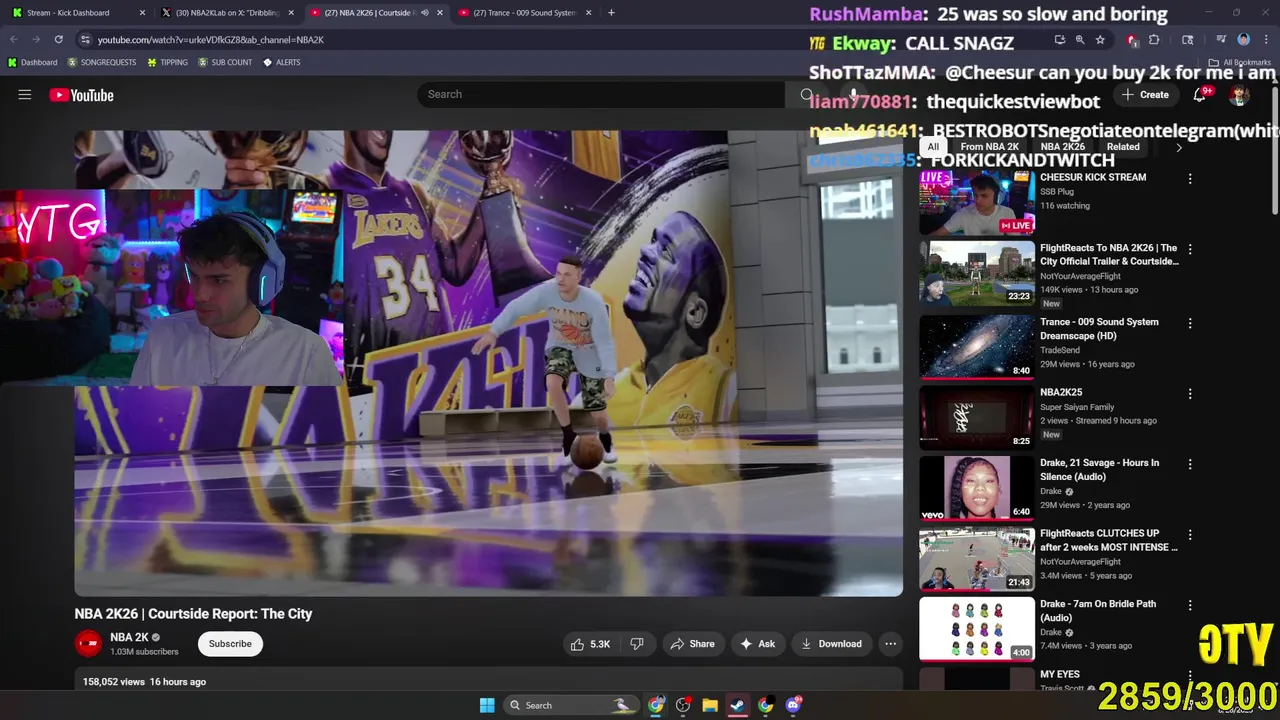This screenshot has height=720, width=1280.
Task: Open the ALERTS bookmark
Action: click(x=281, y=62)
